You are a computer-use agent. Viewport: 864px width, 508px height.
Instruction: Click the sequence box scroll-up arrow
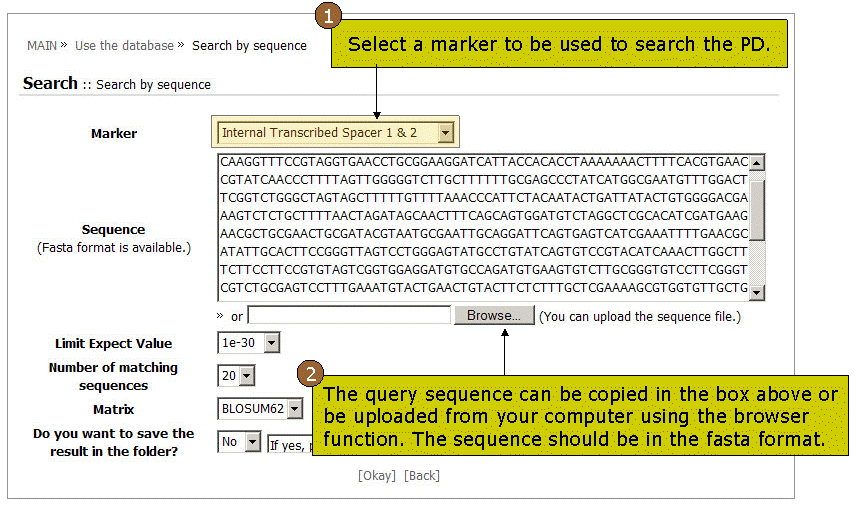click(x=757, y=163)
